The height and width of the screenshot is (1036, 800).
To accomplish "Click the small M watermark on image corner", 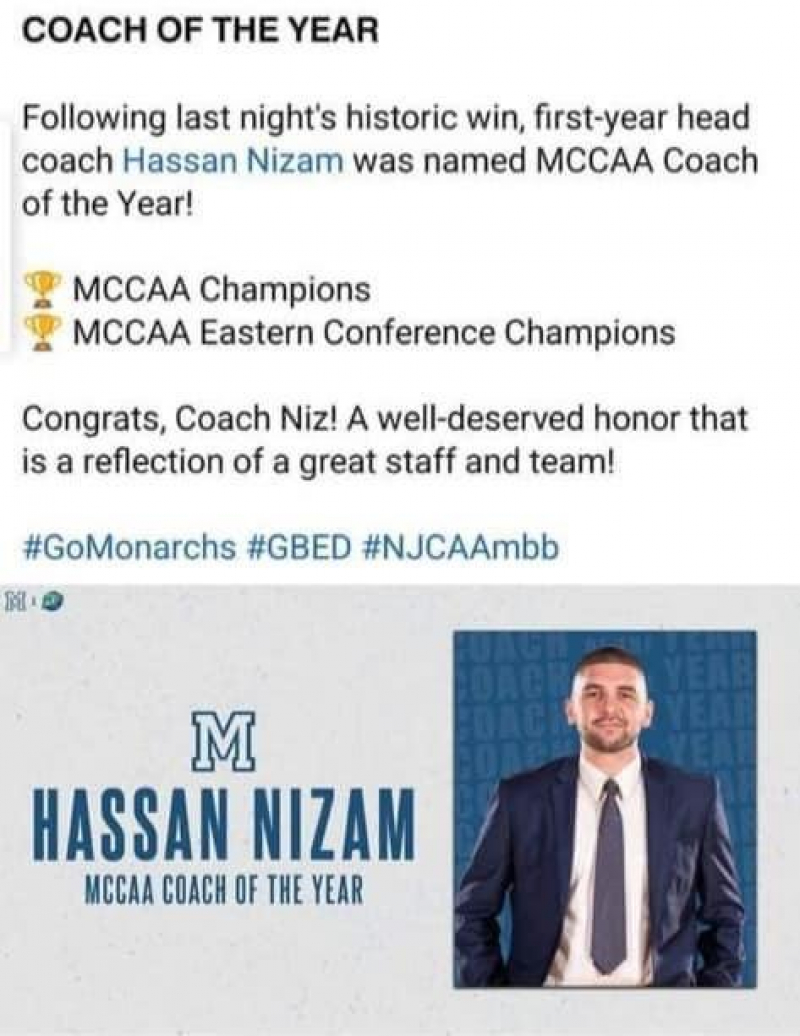I will coord(15,602).
